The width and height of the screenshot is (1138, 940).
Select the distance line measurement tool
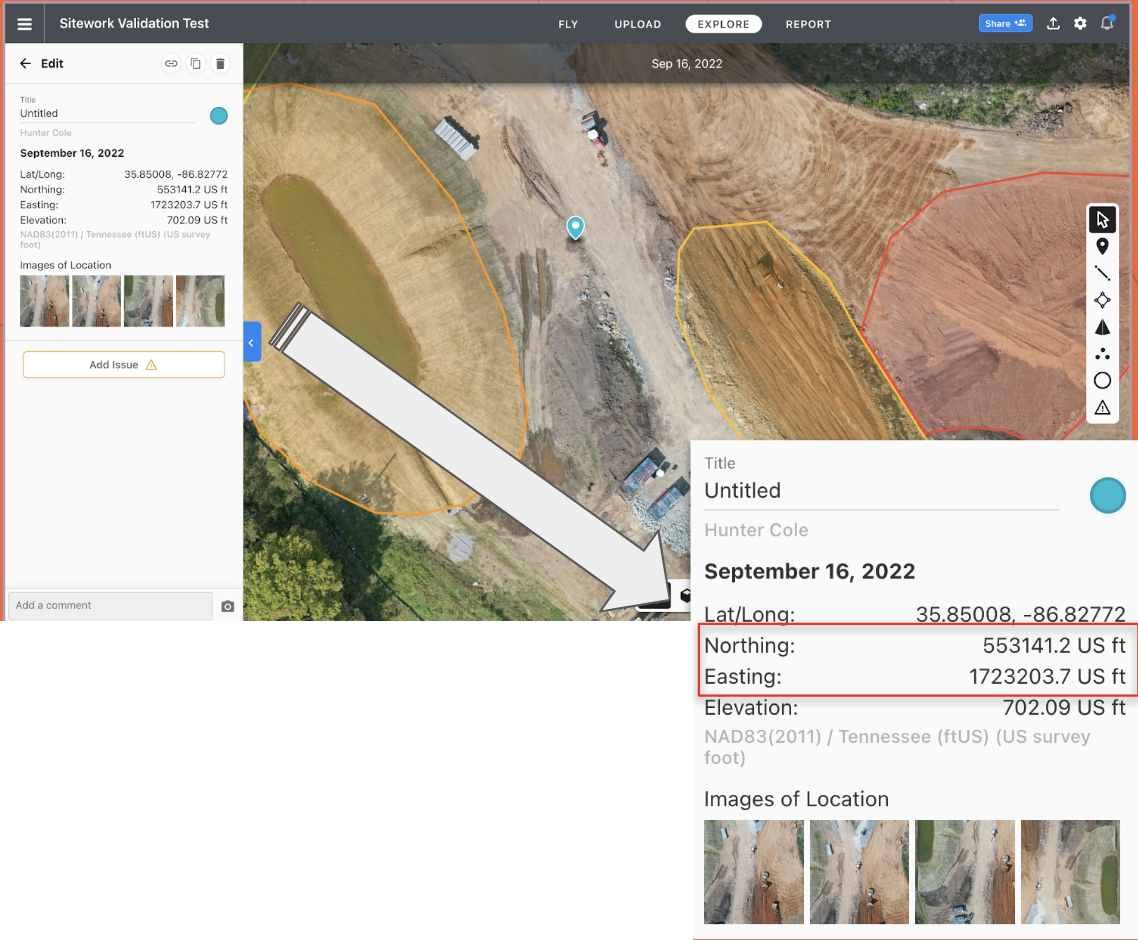point(1102,273)
